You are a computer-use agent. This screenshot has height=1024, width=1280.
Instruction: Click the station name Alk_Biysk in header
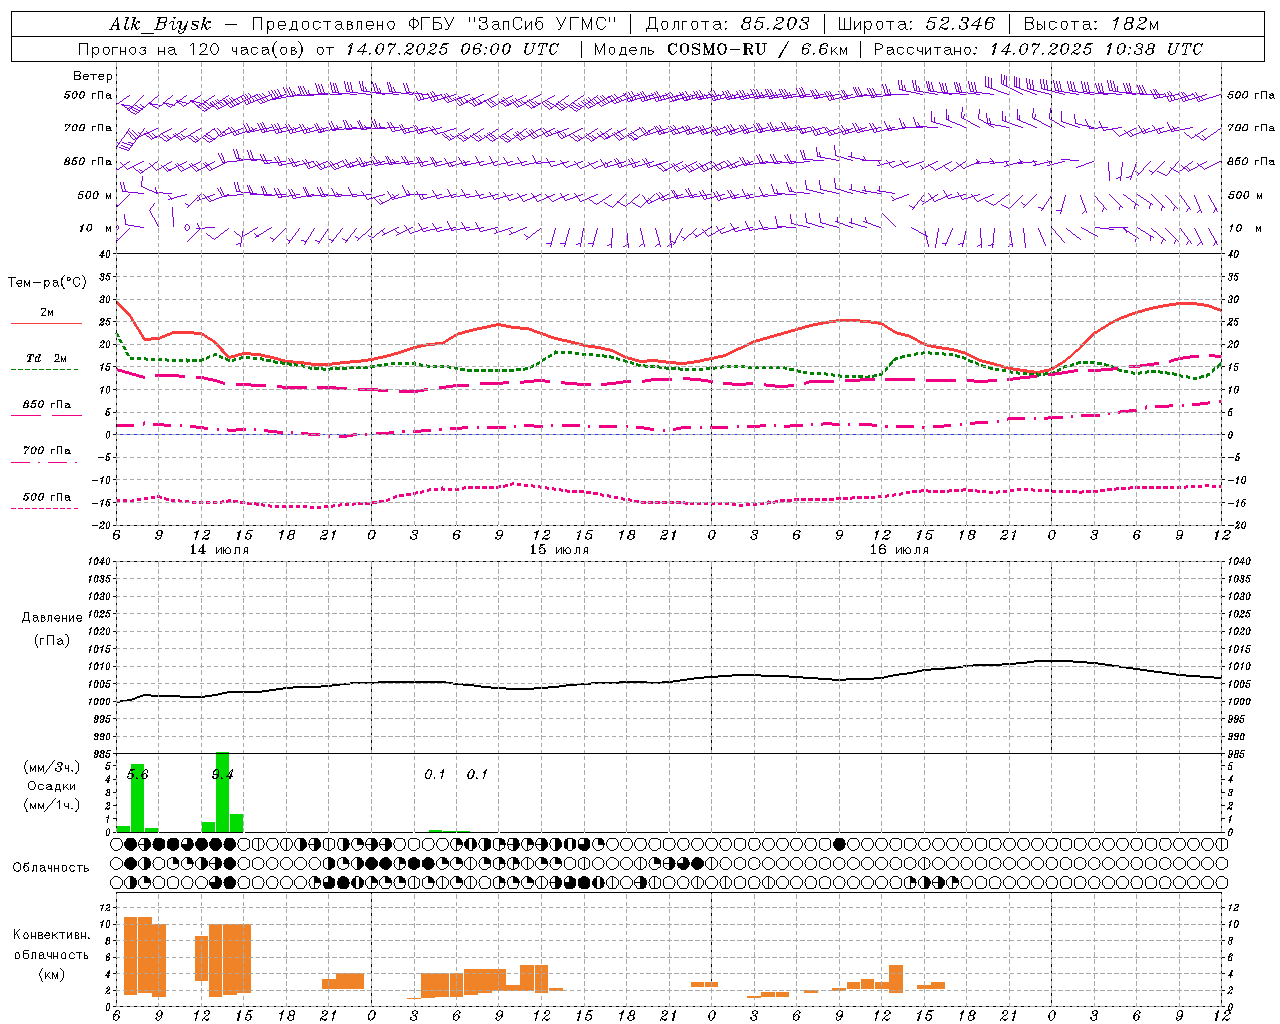coord(160,24)
